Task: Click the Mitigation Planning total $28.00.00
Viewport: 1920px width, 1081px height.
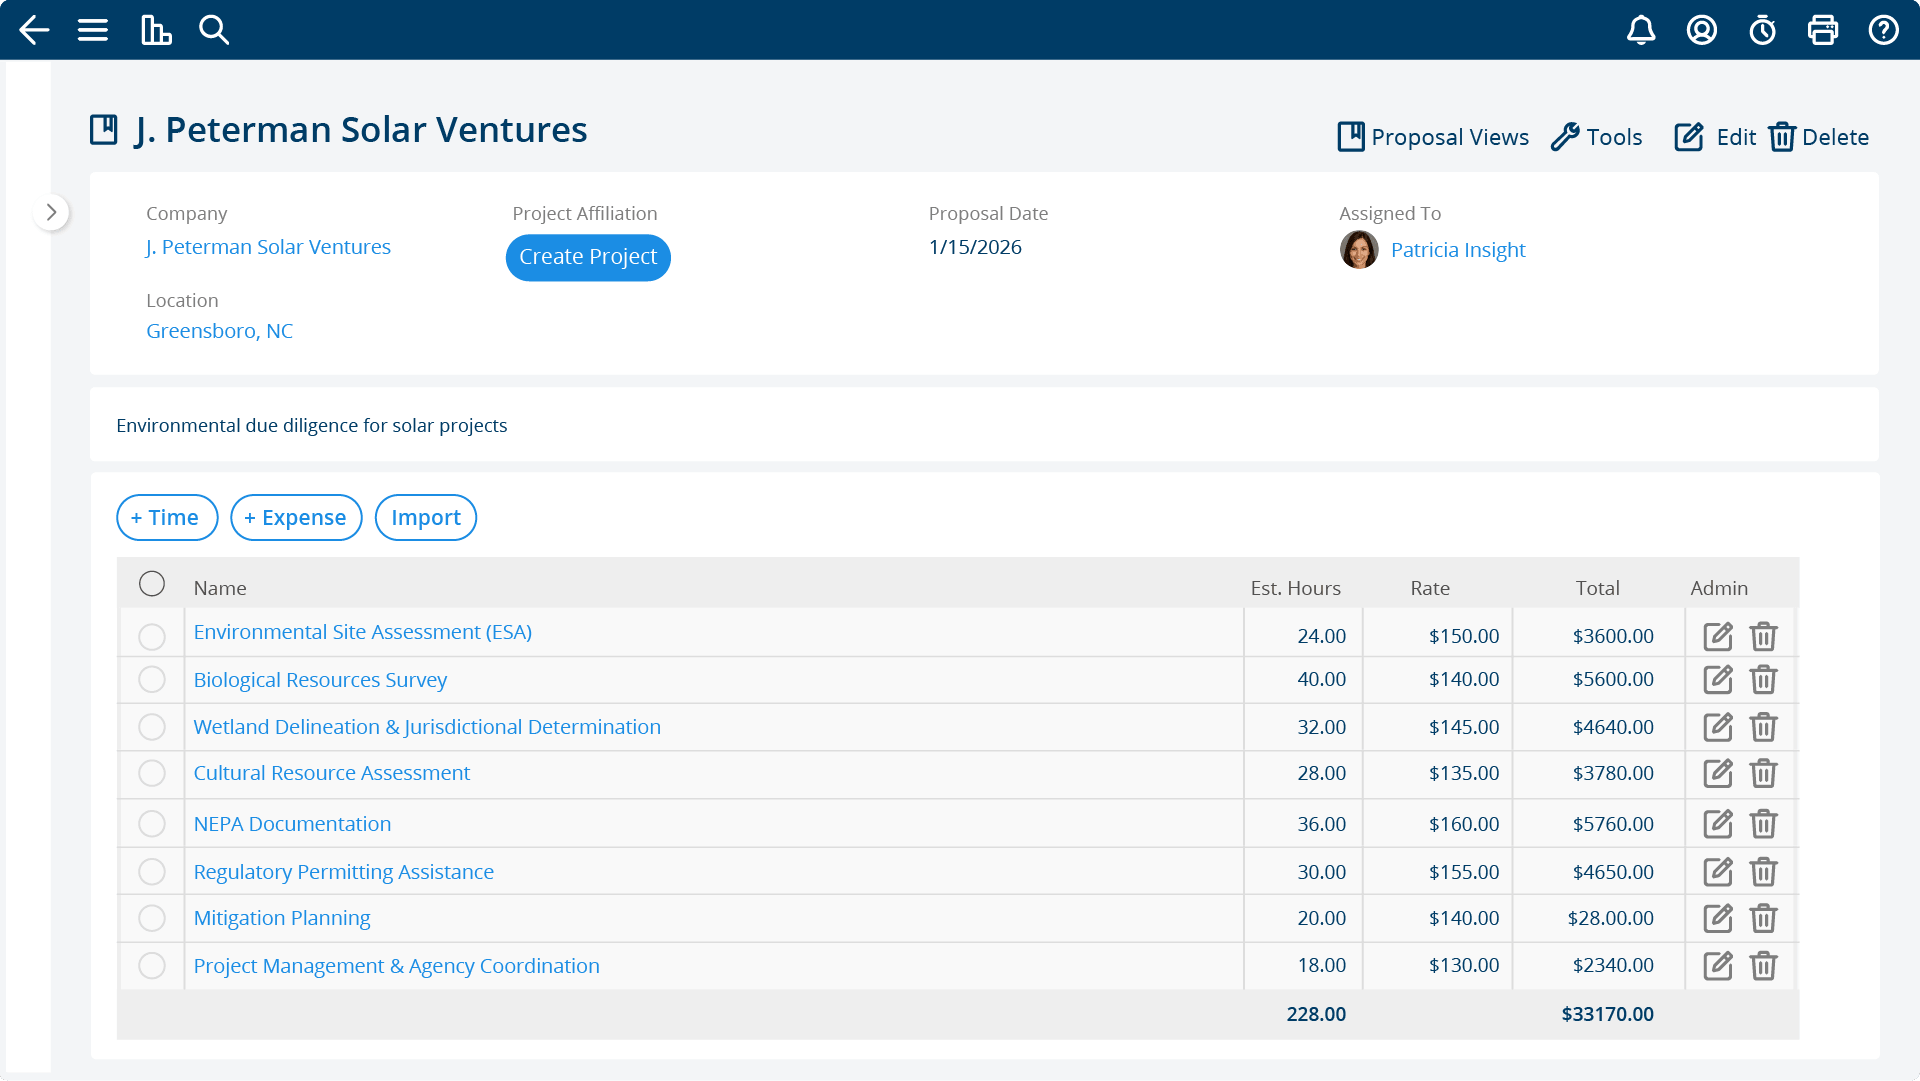Action: [x=1611, y=918]
